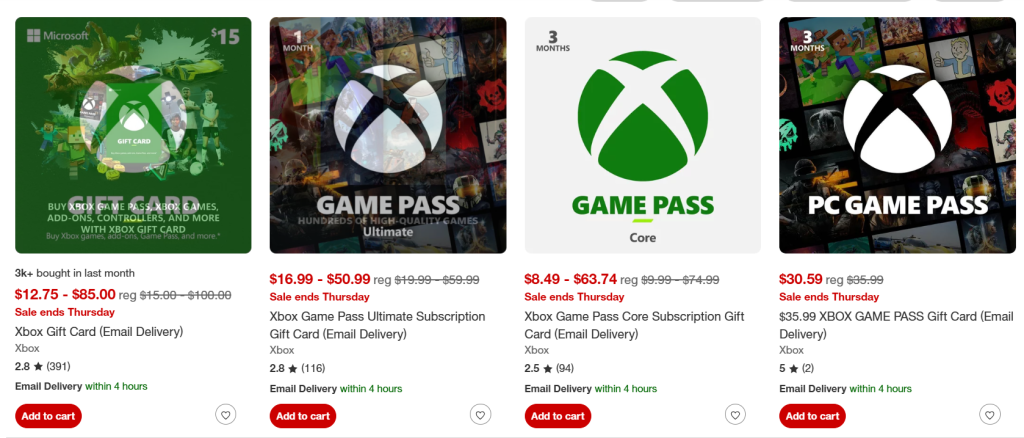The image size is (1024, 438).
Task: Favorite the $35.99 PC Game Pass card
Action: tap(990, 415)
